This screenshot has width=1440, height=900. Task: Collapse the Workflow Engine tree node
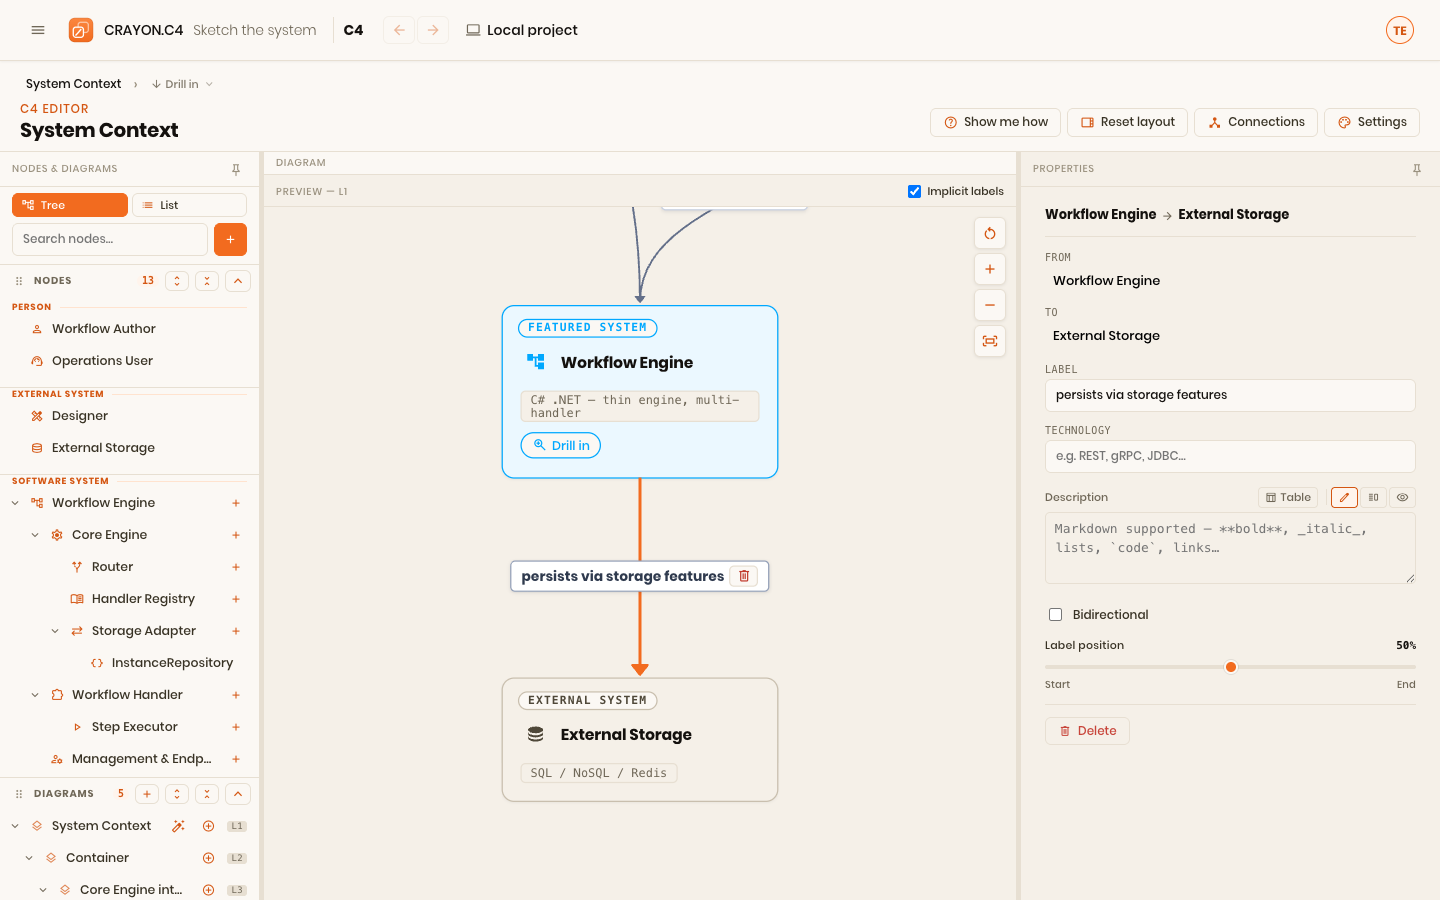click(15, 503)
